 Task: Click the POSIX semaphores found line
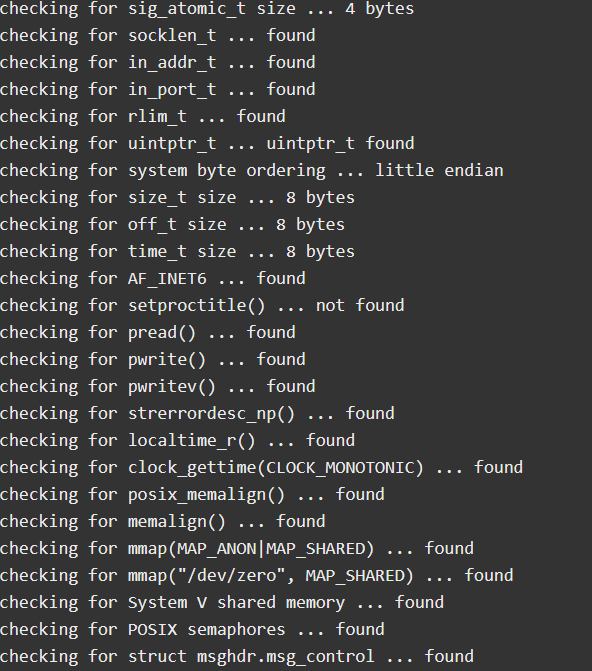192,629
